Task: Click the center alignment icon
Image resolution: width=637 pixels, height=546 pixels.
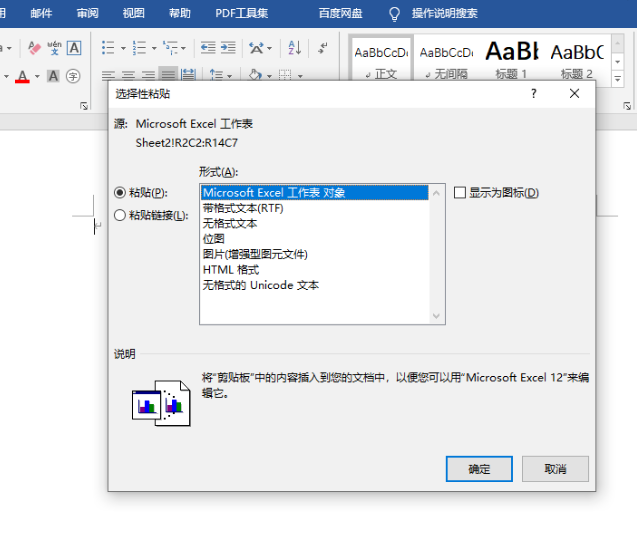Action: click(x=128, y=76)
